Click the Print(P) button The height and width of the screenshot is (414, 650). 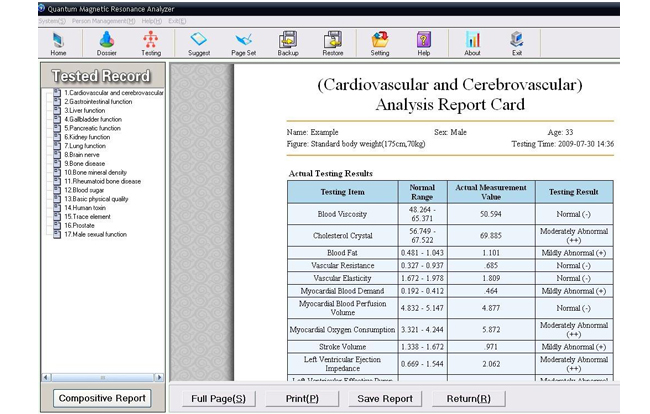(x=302, y=399)
